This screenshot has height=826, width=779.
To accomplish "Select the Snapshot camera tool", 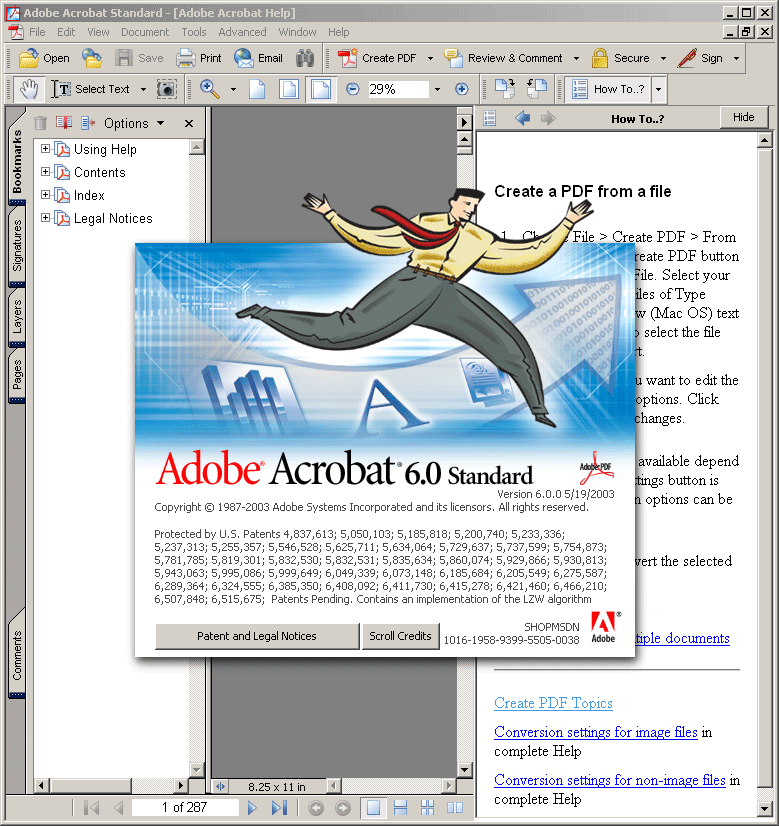I will coord(166,89).
